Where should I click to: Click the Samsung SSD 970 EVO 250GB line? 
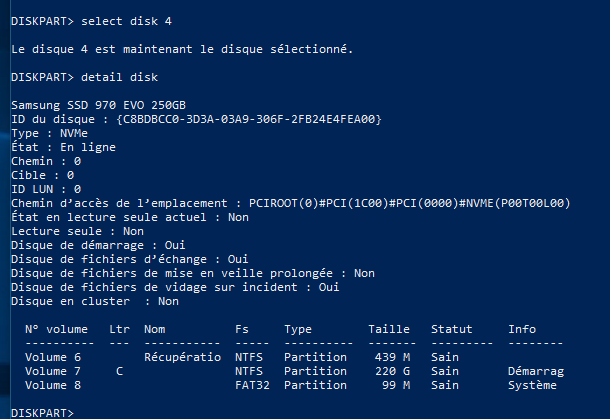[x=98, y=105]
